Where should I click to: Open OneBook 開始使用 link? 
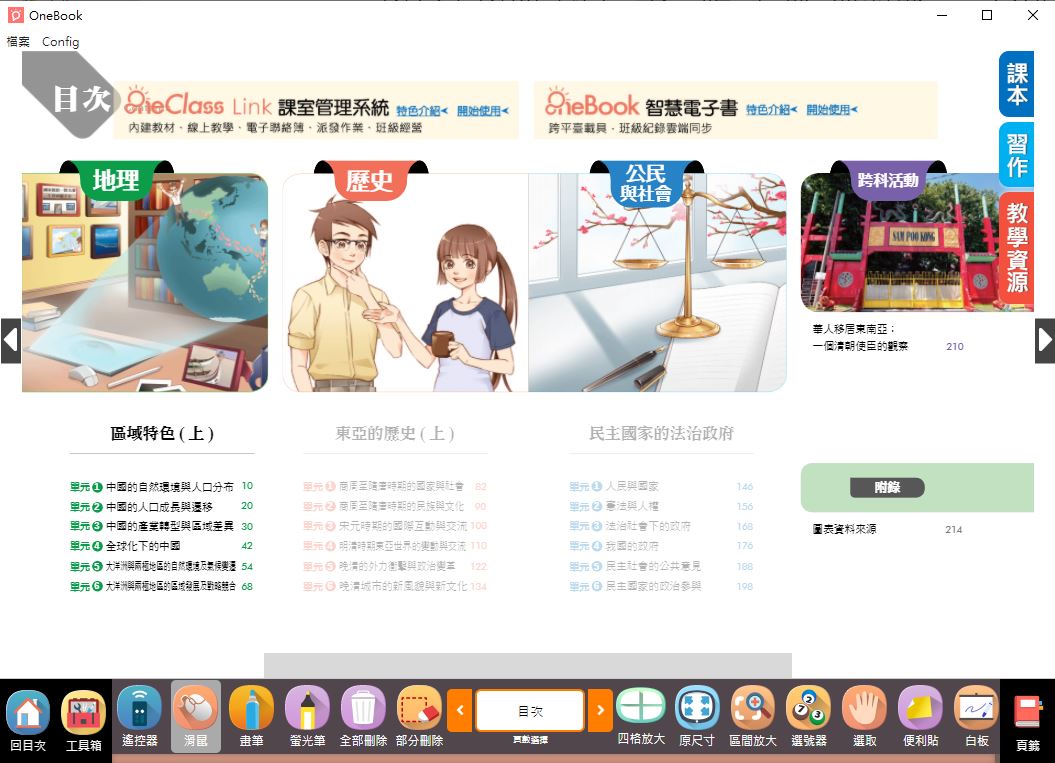[832, 109]
